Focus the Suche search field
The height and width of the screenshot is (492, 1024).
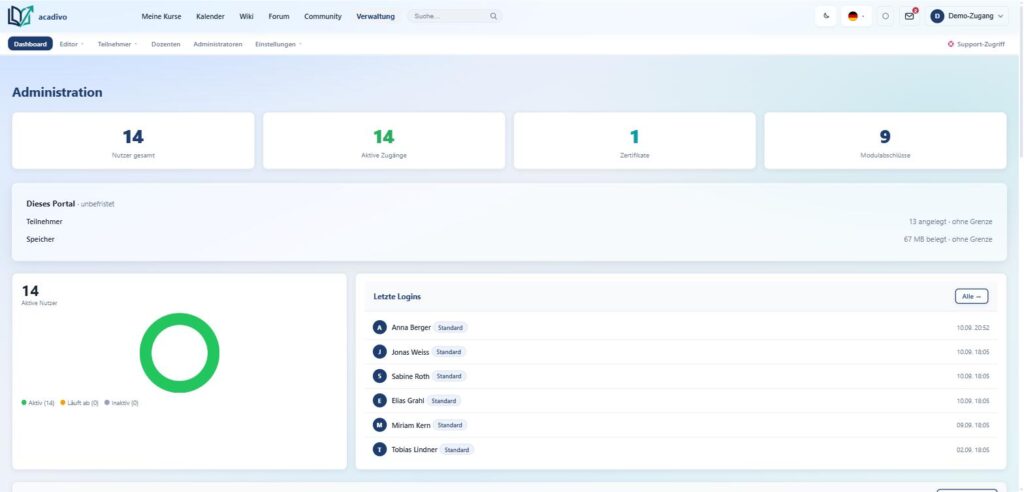click(455, 16)
